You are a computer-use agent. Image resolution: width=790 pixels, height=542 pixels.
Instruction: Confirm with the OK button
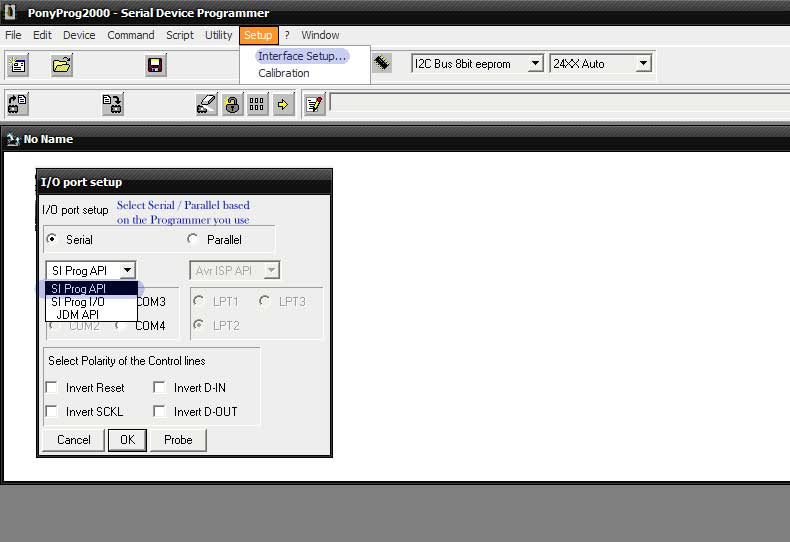pyautogui.click(x=127, y=440)
